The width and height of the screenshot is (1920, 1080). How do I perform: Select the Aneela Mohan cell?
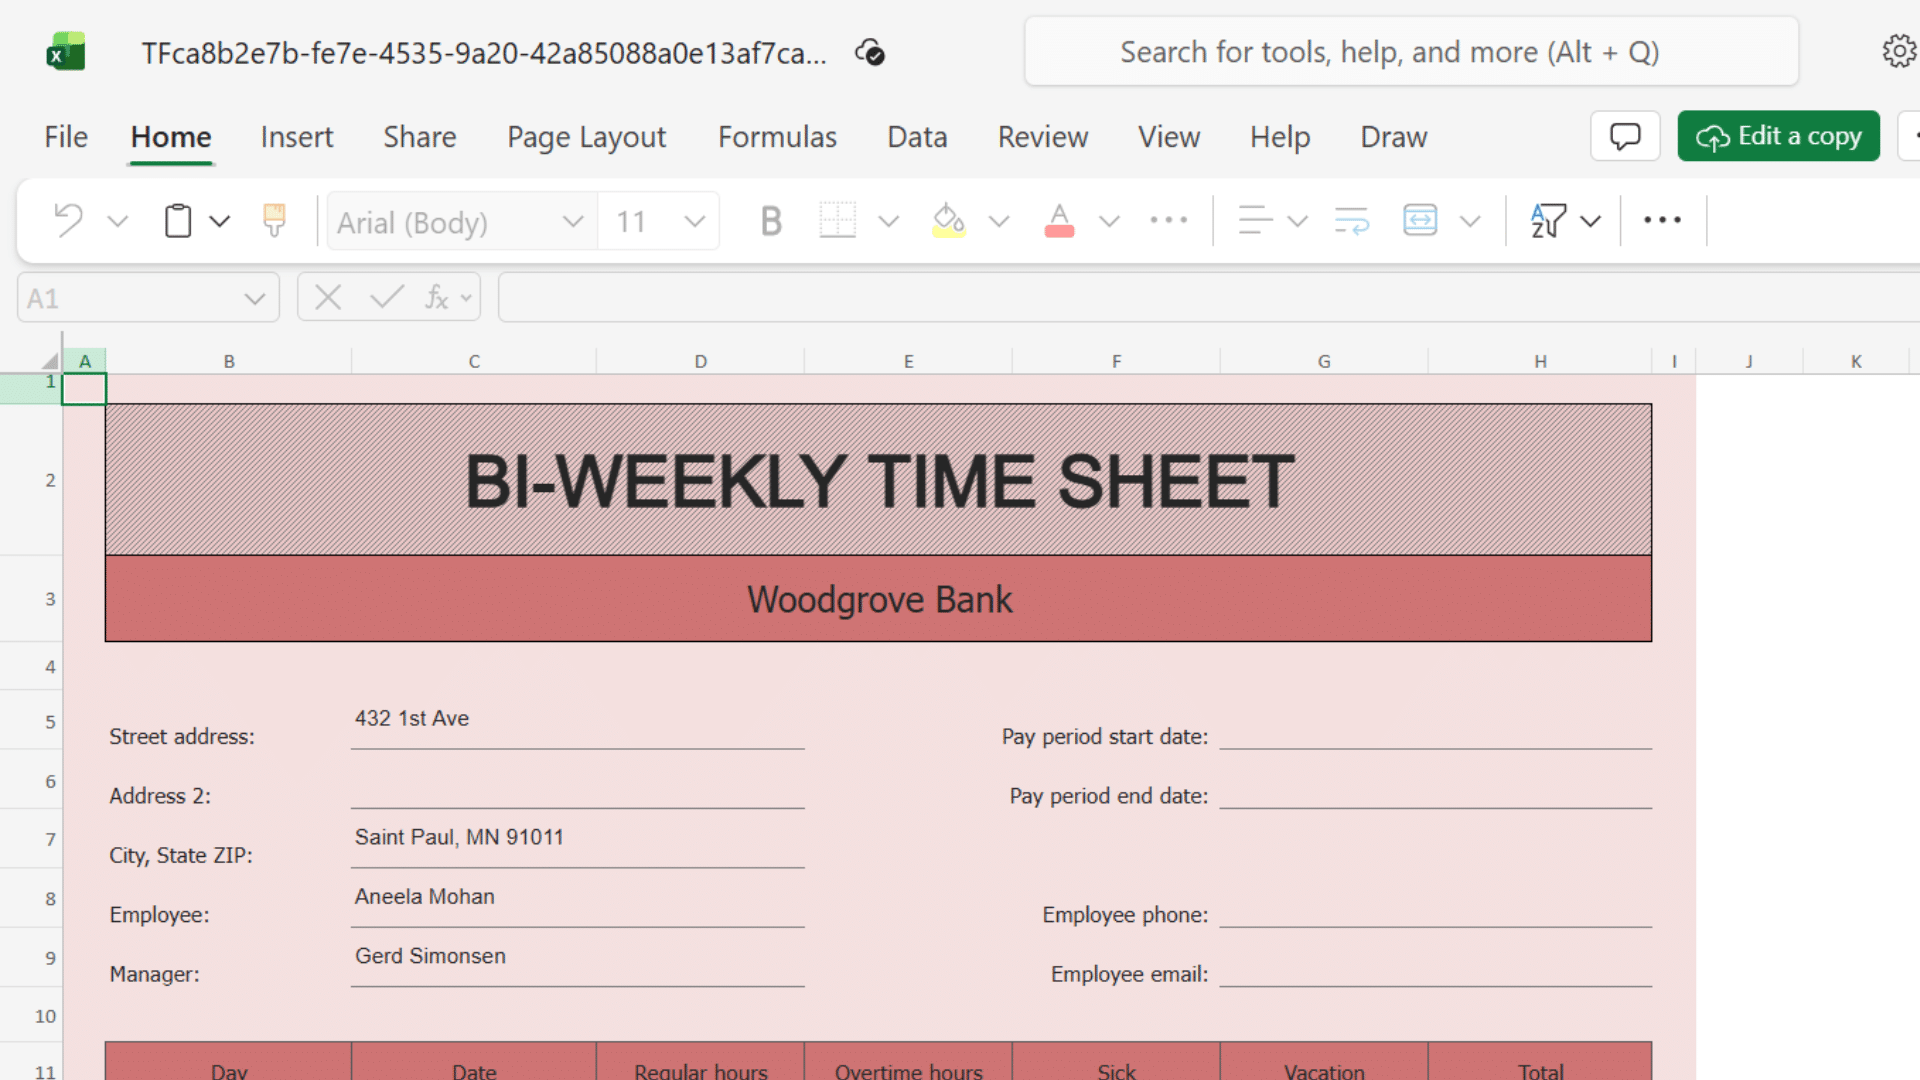(x=577, y=897)
